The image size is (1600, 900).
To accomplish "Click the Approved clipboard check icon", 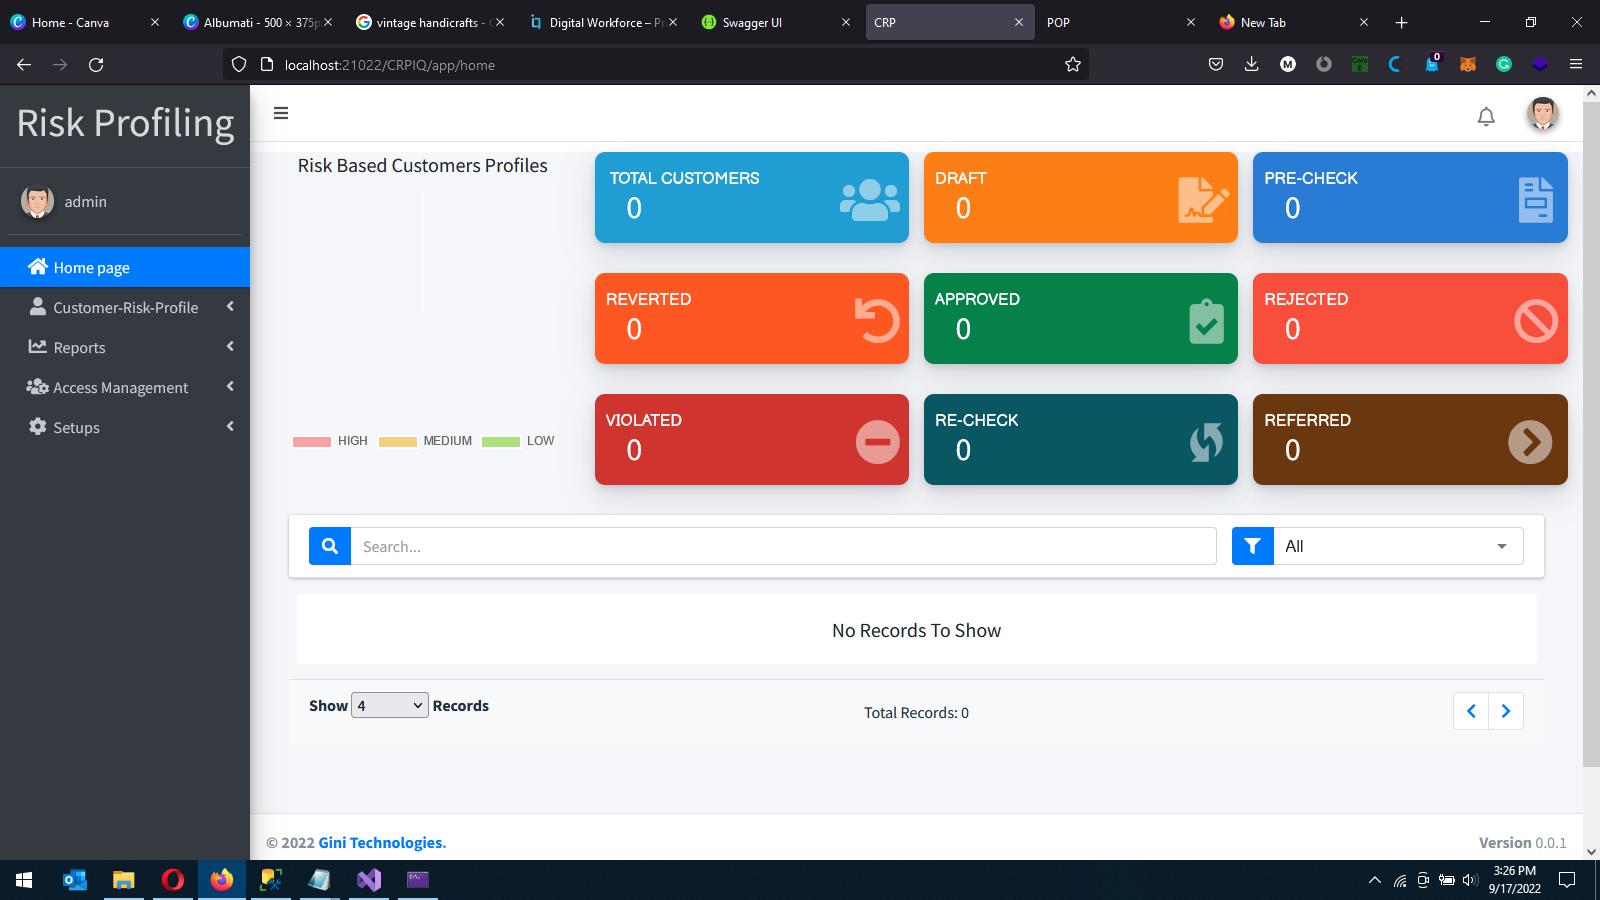I will point(1206,321).
